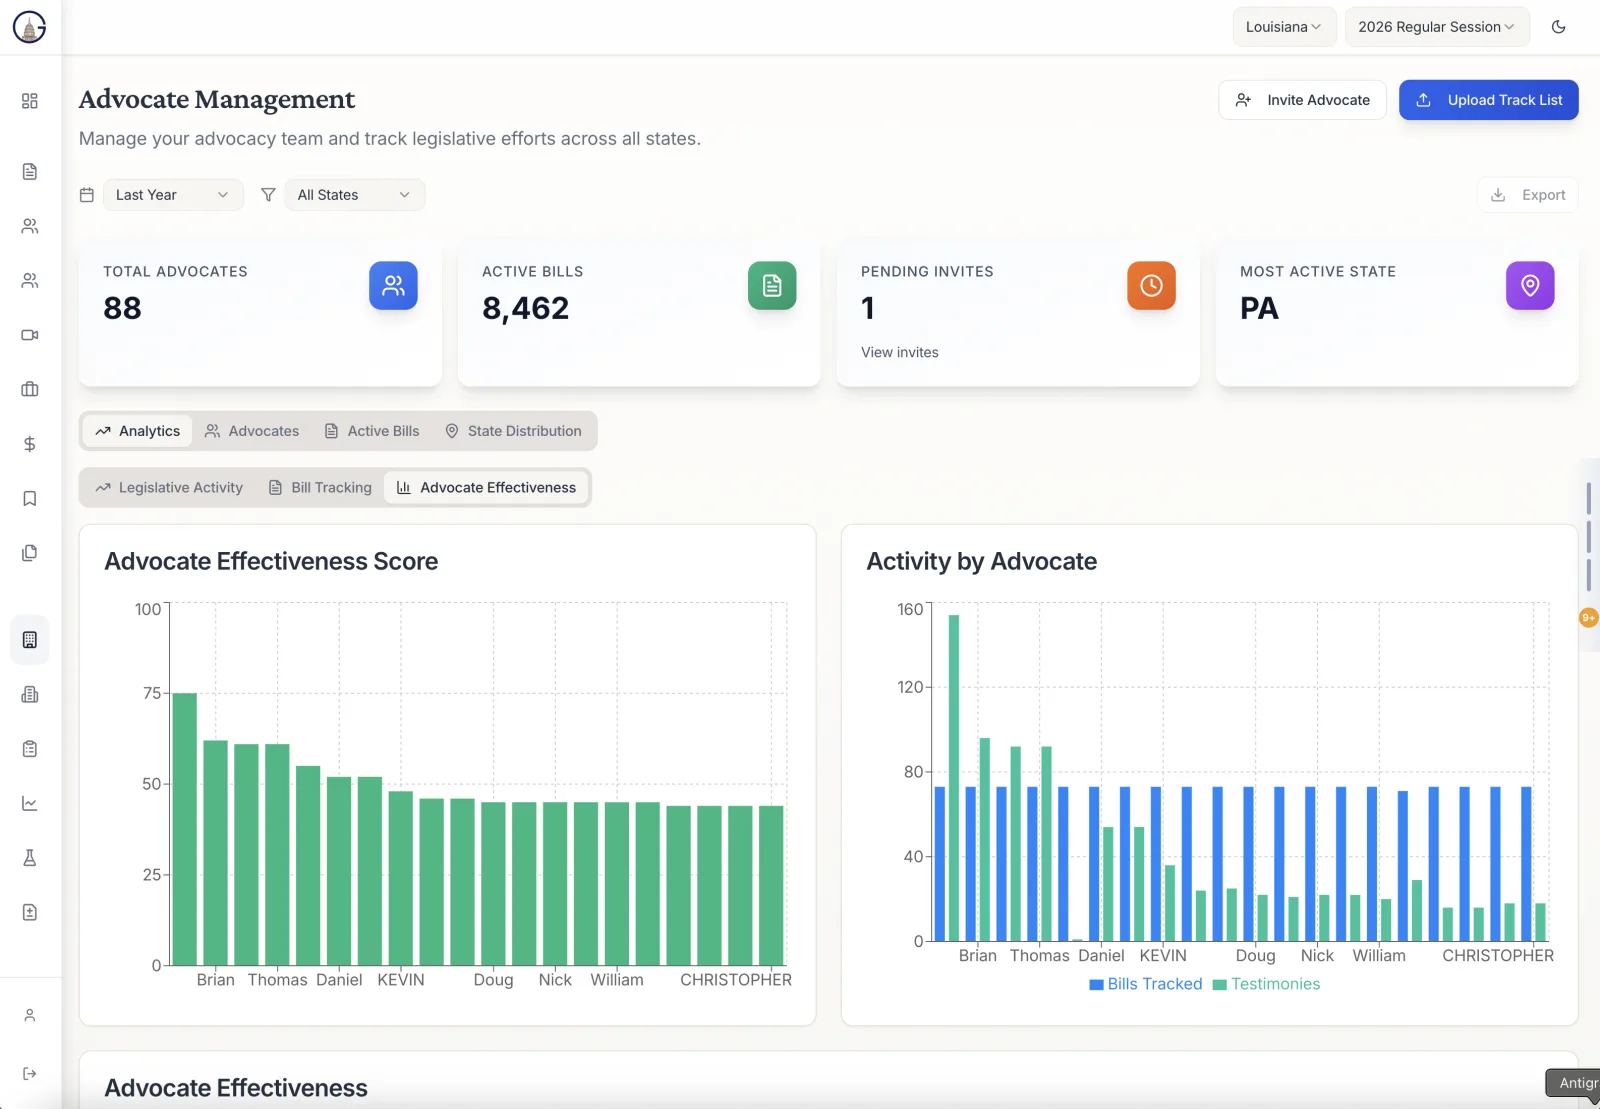Open the line chart sidebar icon

[30, 803]
